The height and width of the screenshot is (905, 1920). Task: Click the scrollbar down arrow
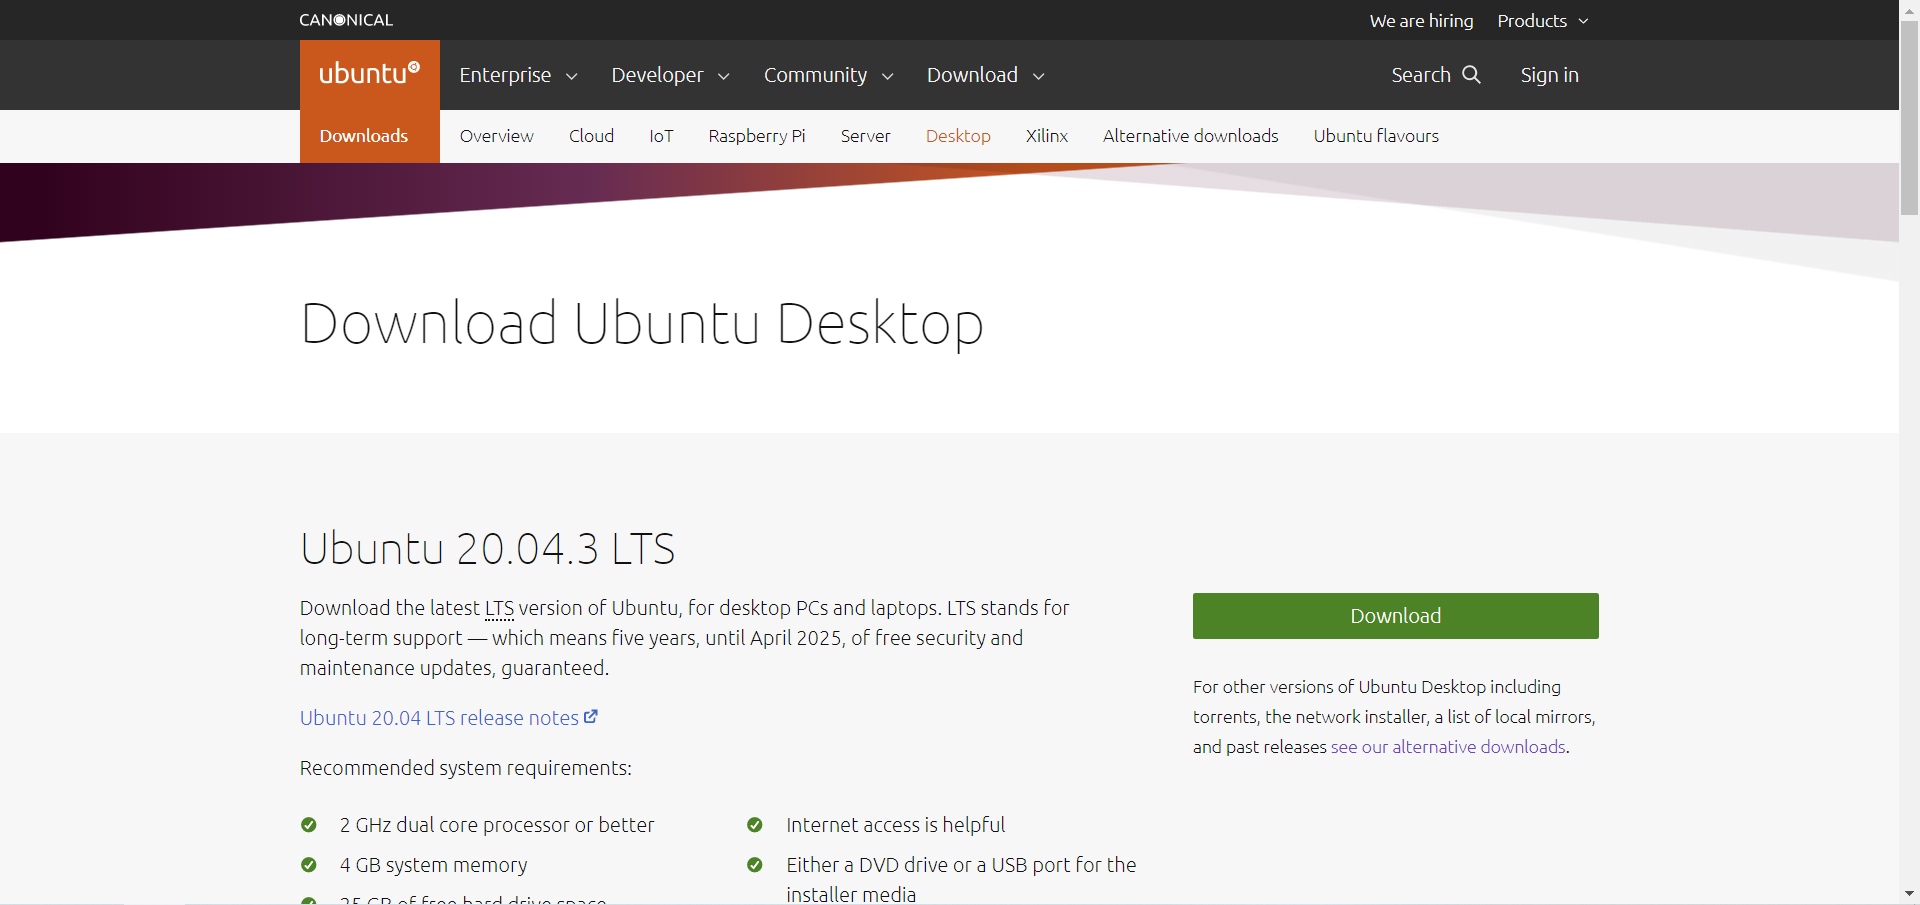pyautogui.click(x=1909, y=894)
